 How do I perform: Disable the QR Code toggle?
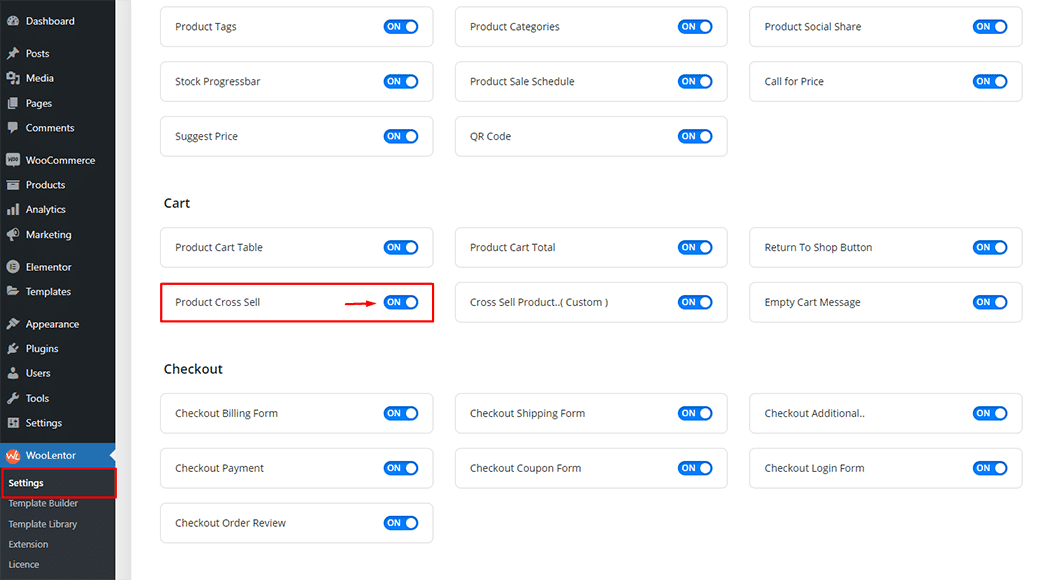[695, 136]
